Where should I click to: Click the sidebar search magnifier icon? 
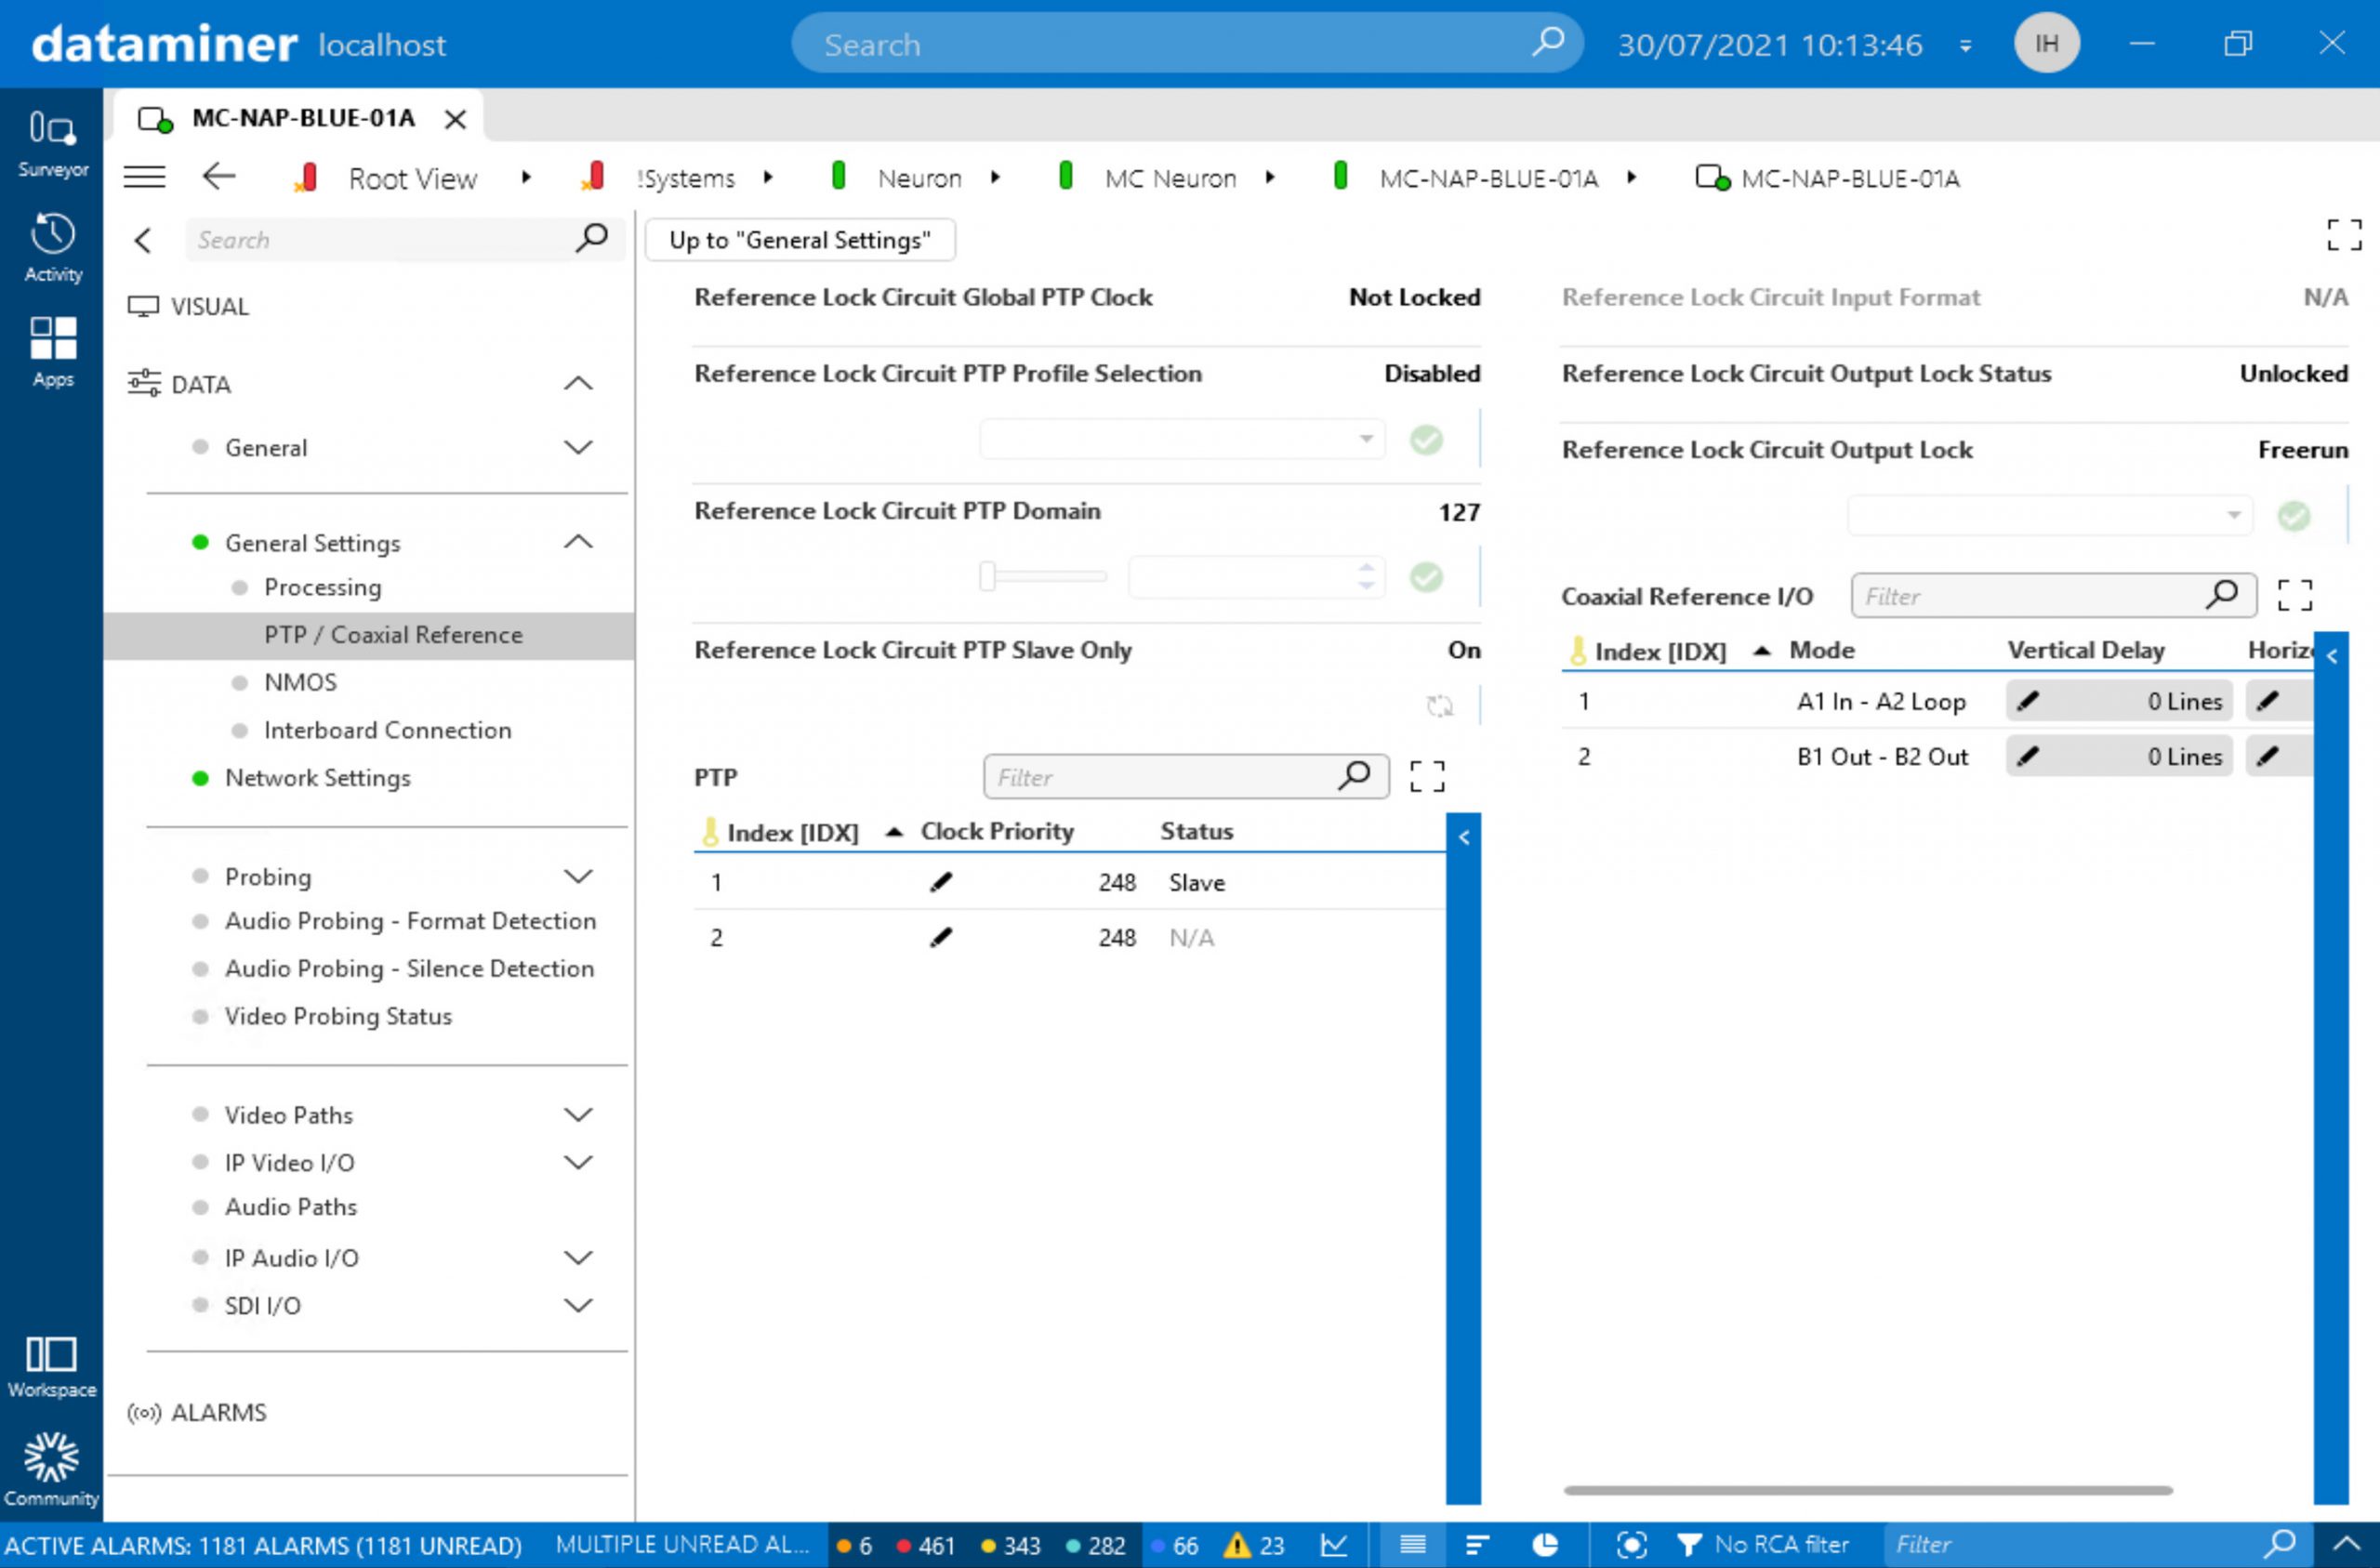pyautogui.click(x=592, y=238)
